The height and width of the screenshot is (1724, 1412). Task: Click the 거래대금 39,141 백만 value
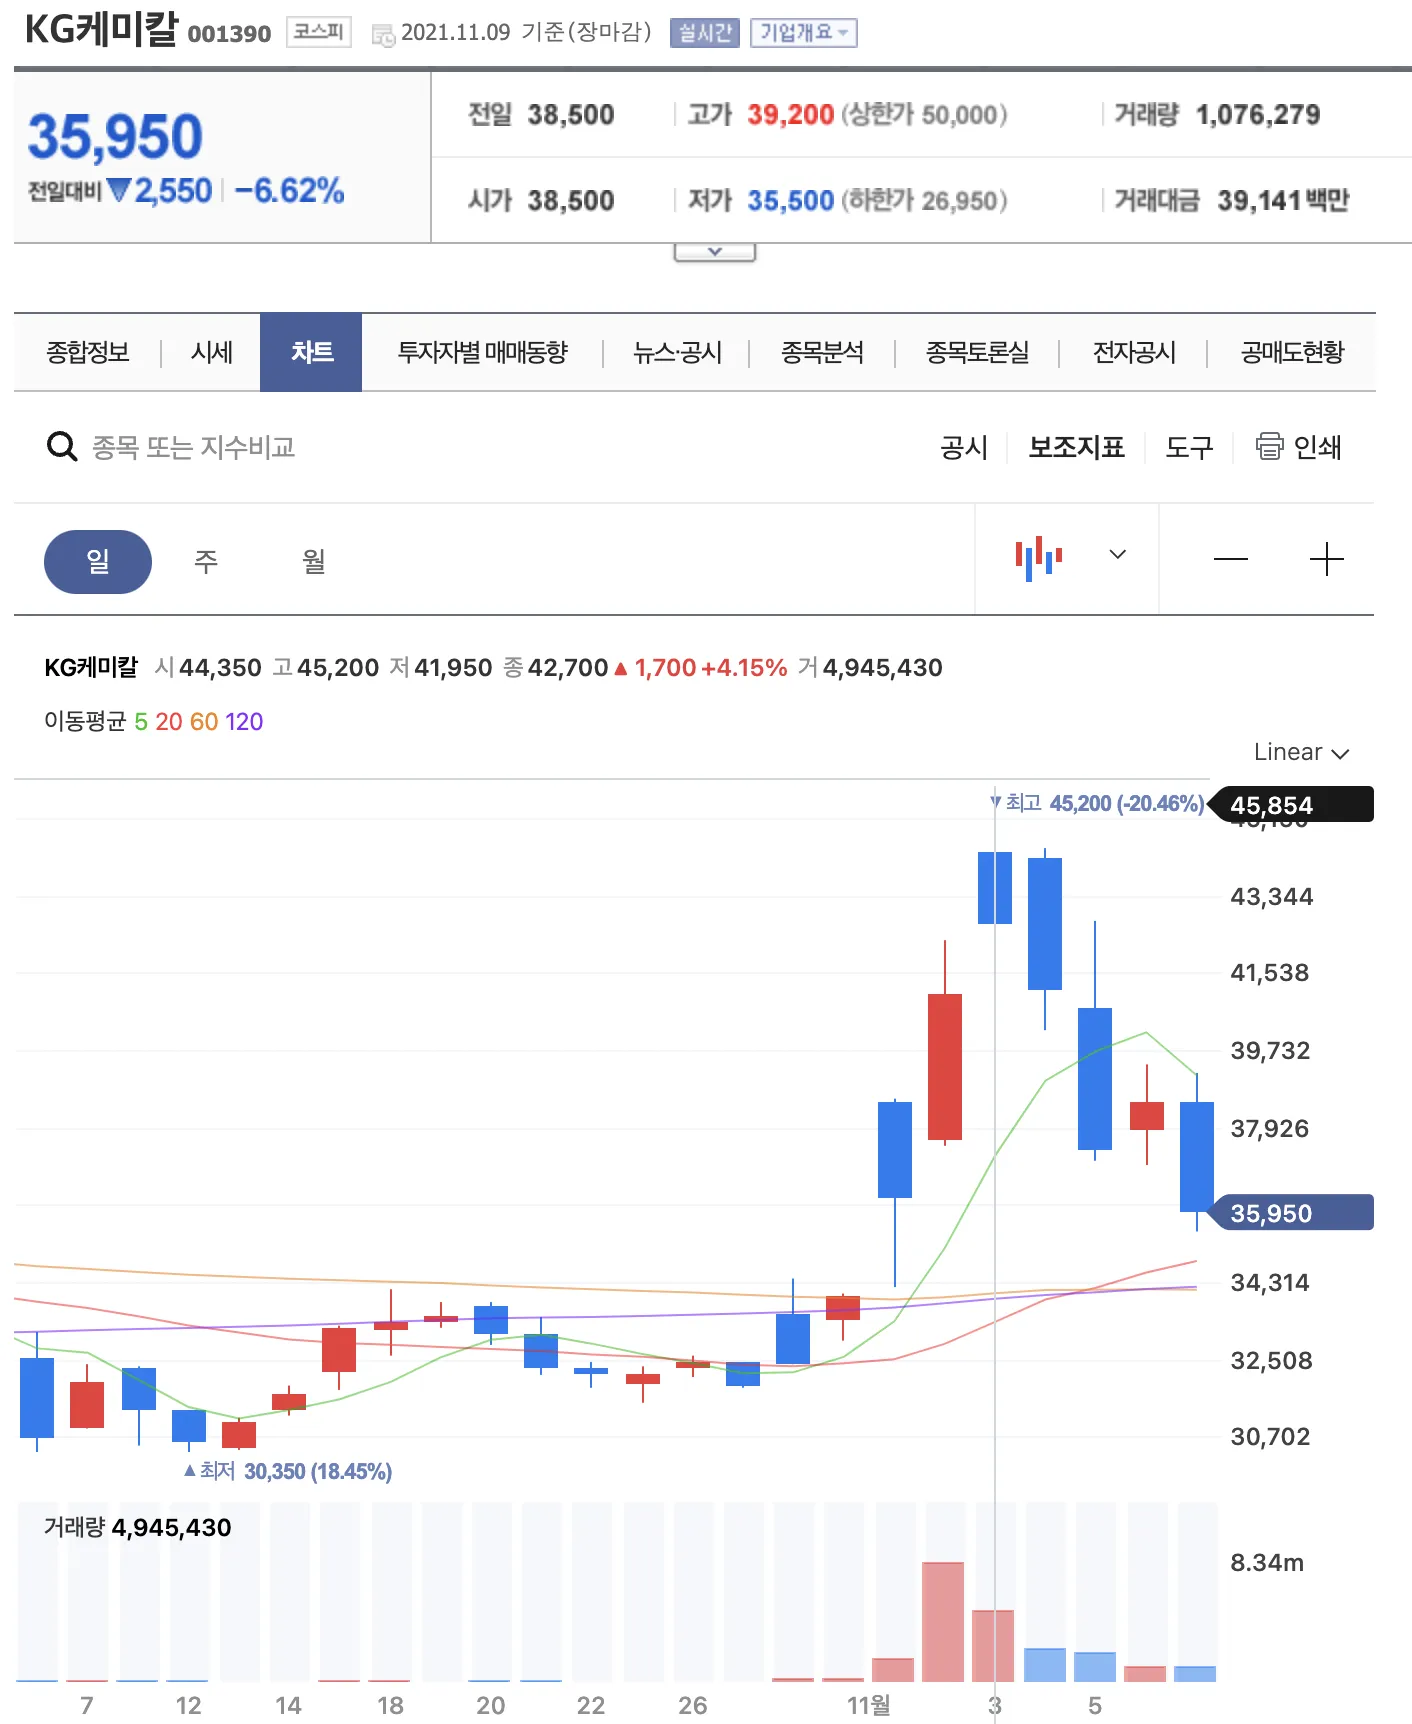click(1283, 201)
